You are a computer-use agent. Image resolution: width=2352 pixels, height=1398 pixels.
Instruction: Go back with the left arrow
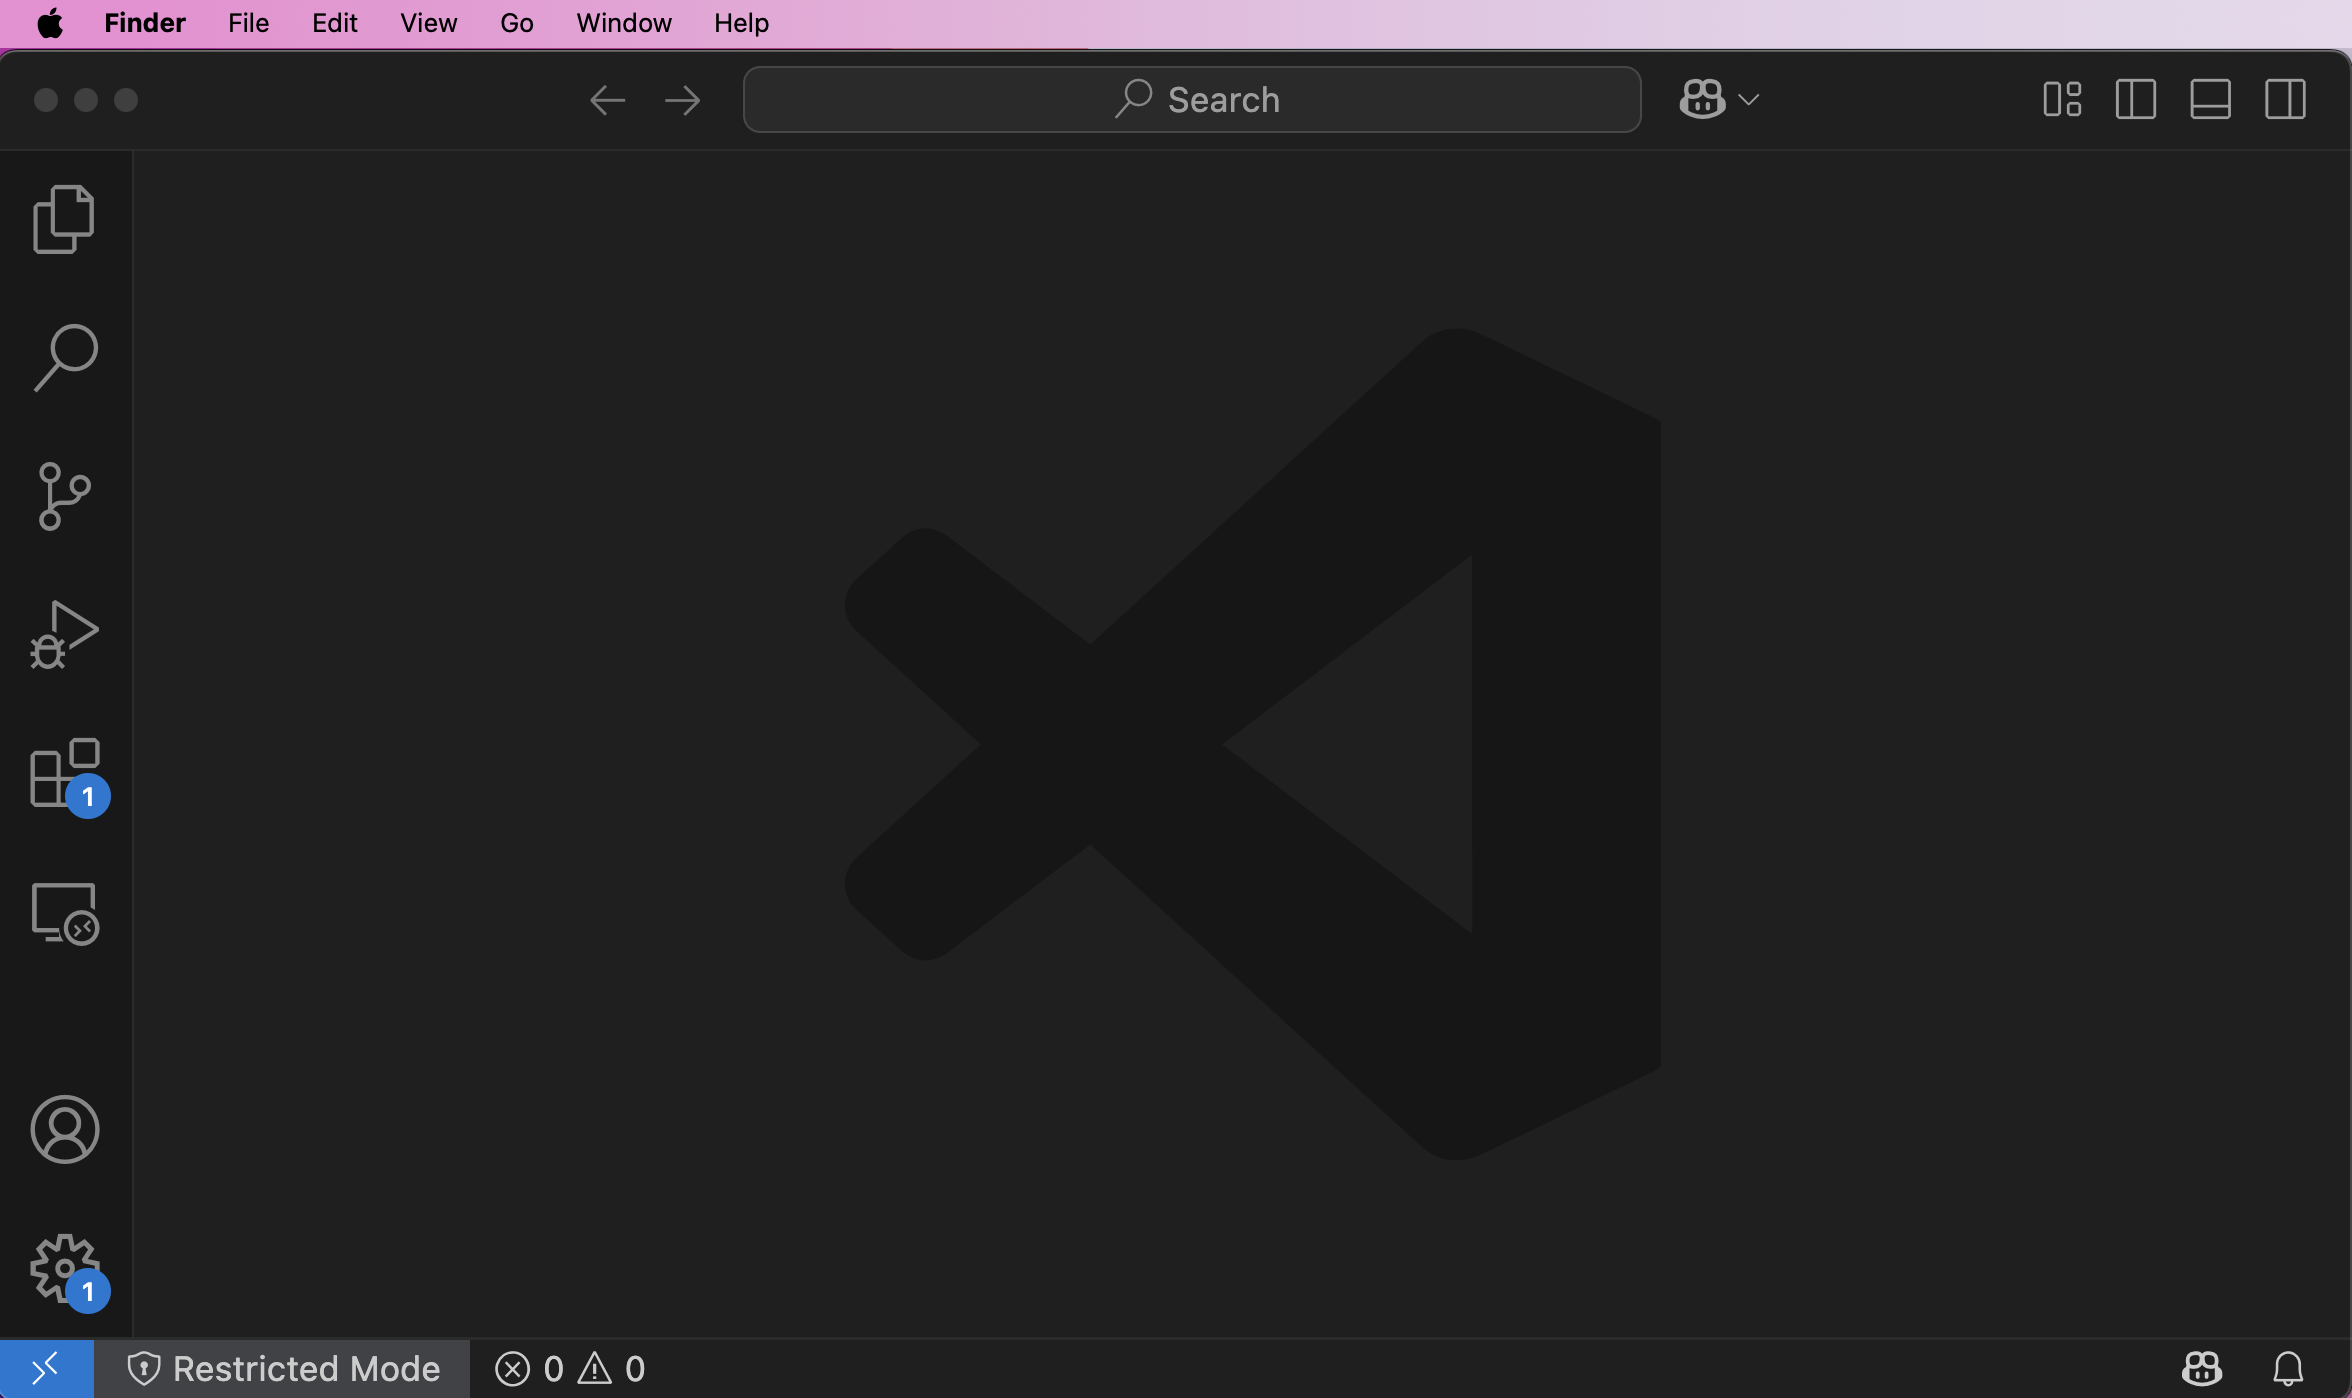click(x=607, y=100)
